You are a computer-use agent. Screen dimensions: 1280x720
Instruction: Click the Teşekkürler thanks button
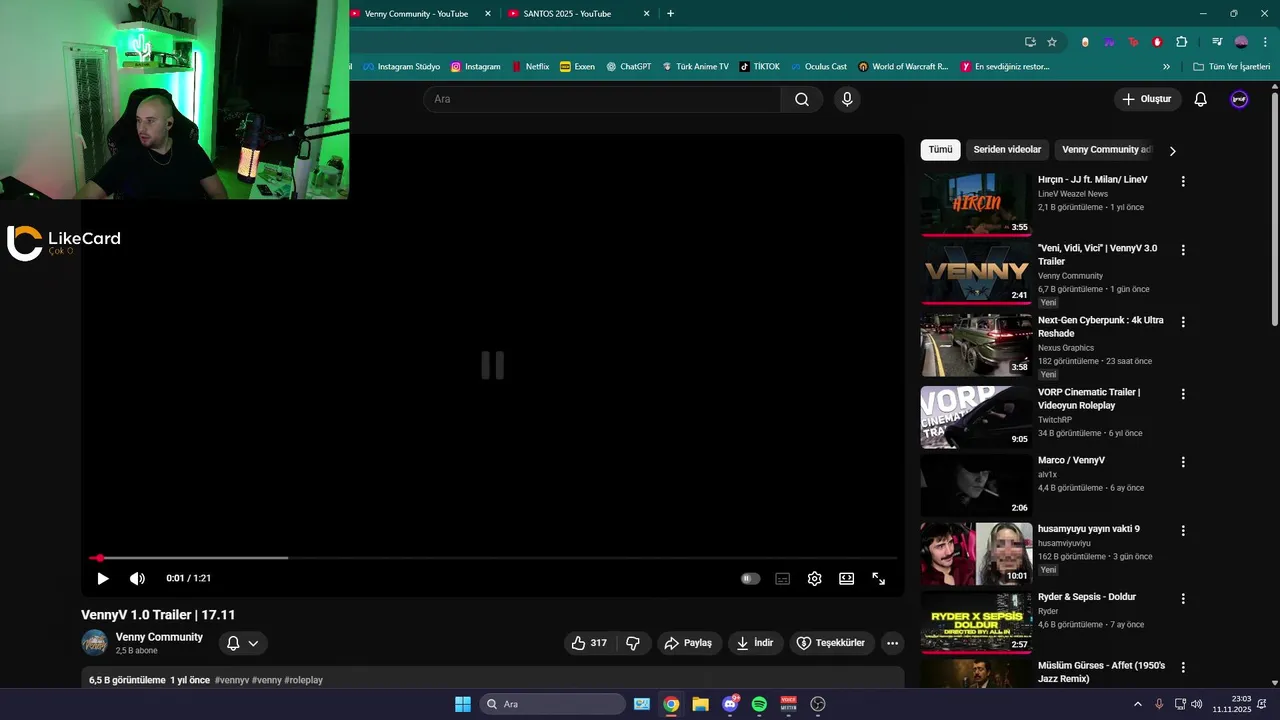pos(832,643)
